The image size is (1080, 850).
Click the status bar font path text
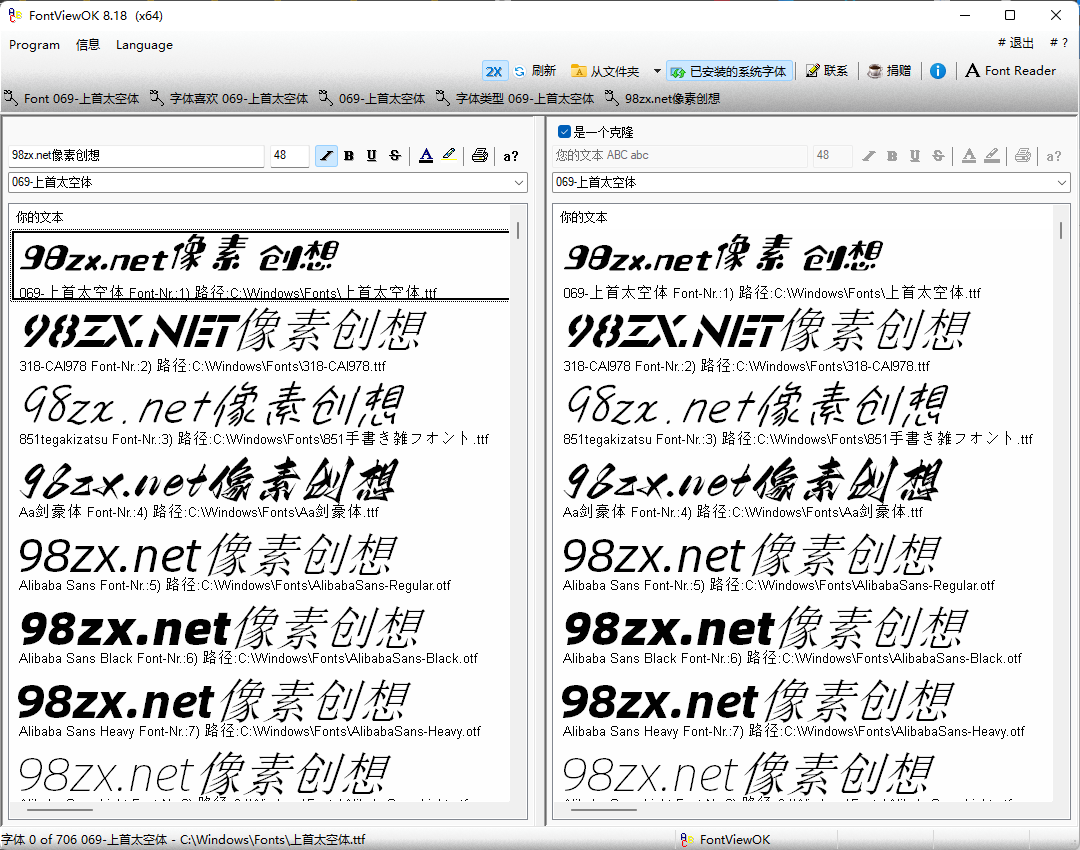183,840
